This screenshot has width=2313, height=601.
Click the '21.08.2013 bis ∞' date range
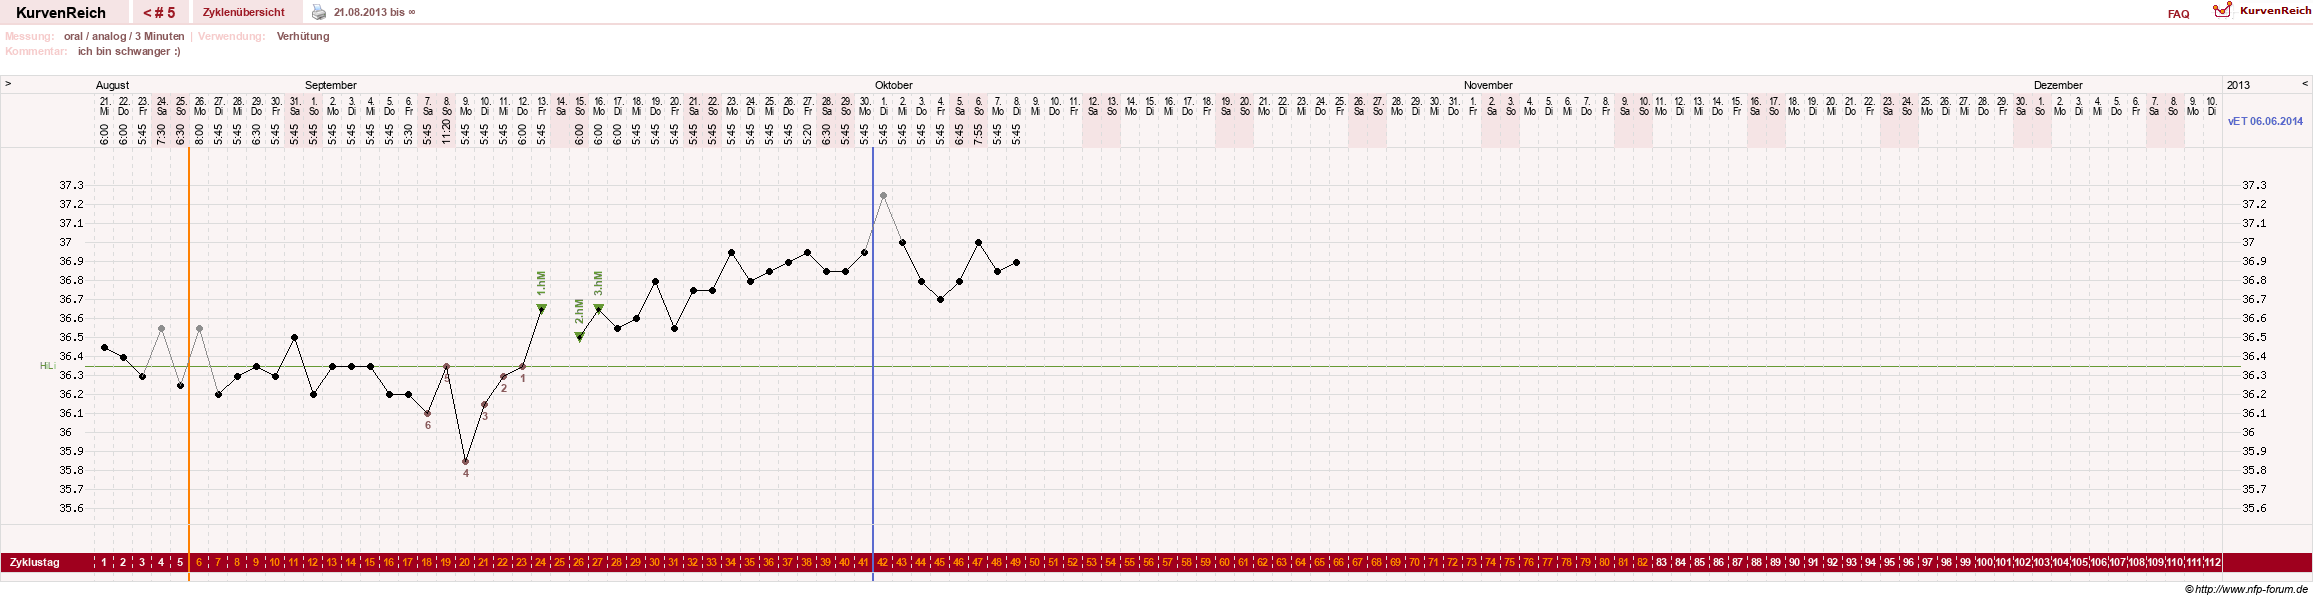click(374, 12)
